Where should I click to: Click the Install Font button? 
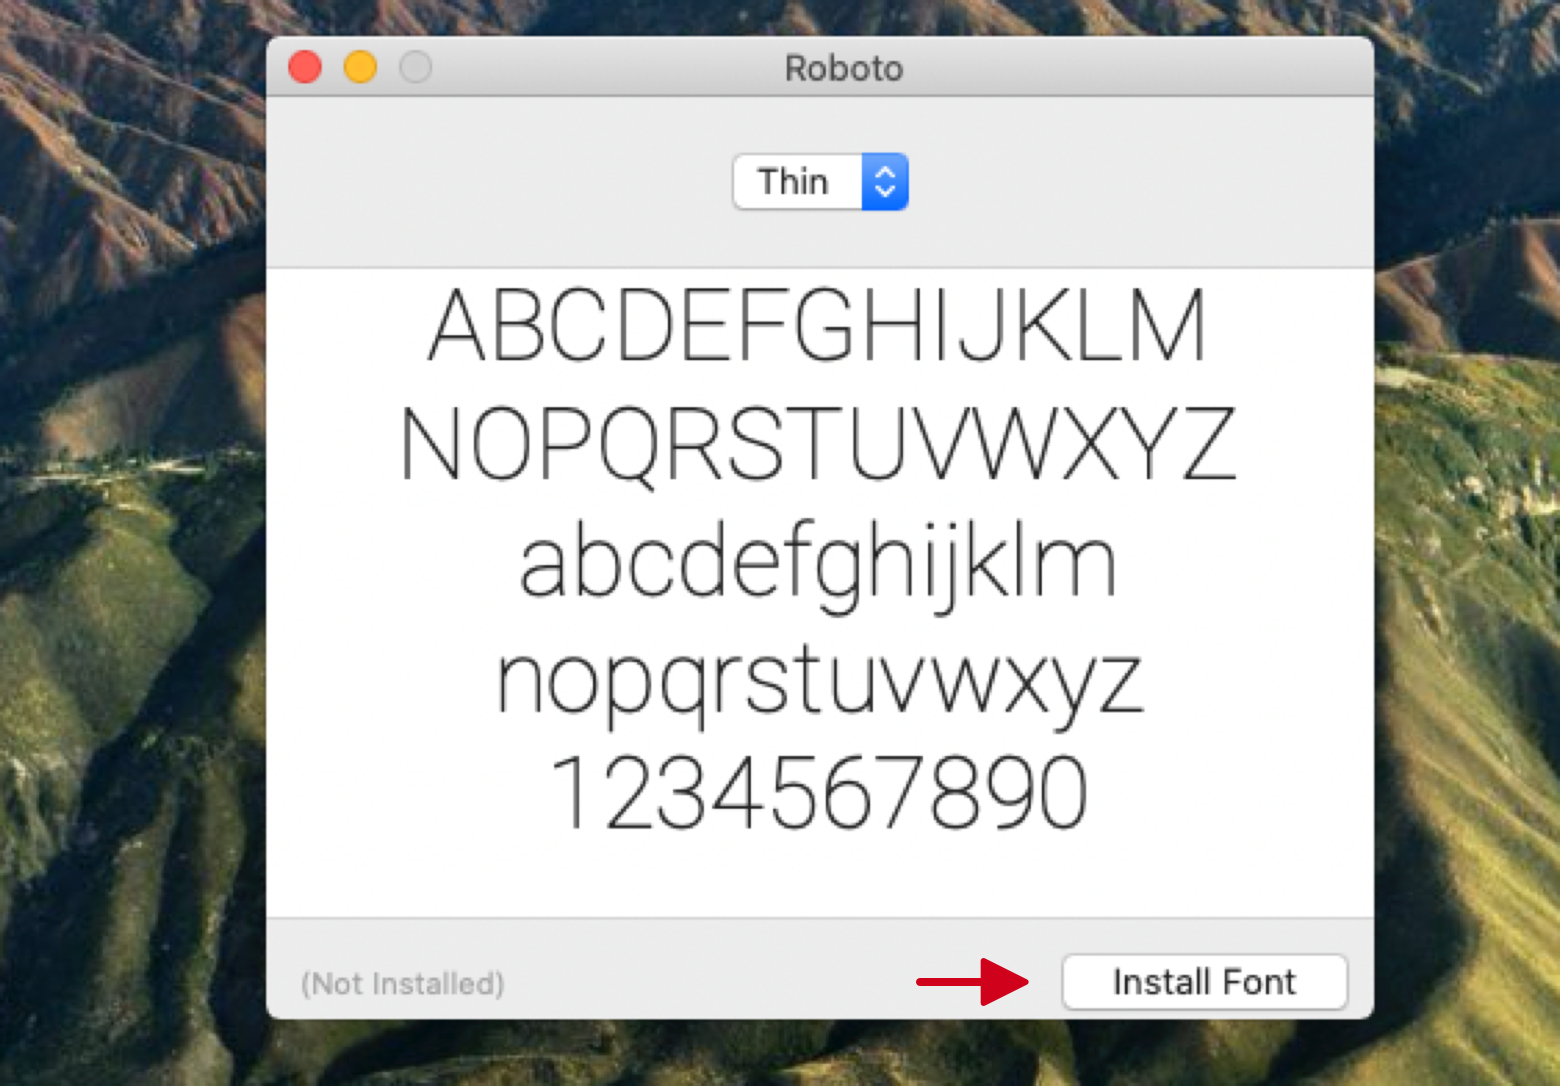[1204, 982]
